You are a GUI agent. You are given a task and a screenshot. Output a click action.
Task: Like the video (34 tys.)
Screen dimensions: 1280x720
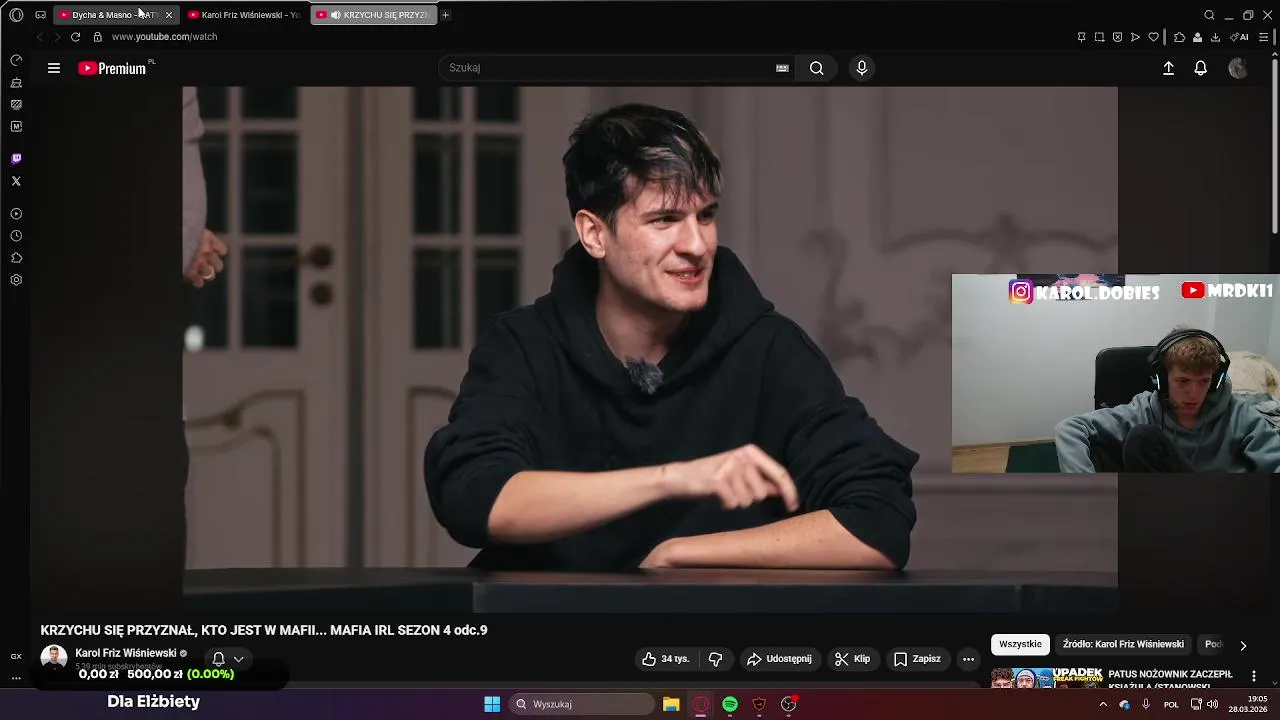(x=665, y=659)
